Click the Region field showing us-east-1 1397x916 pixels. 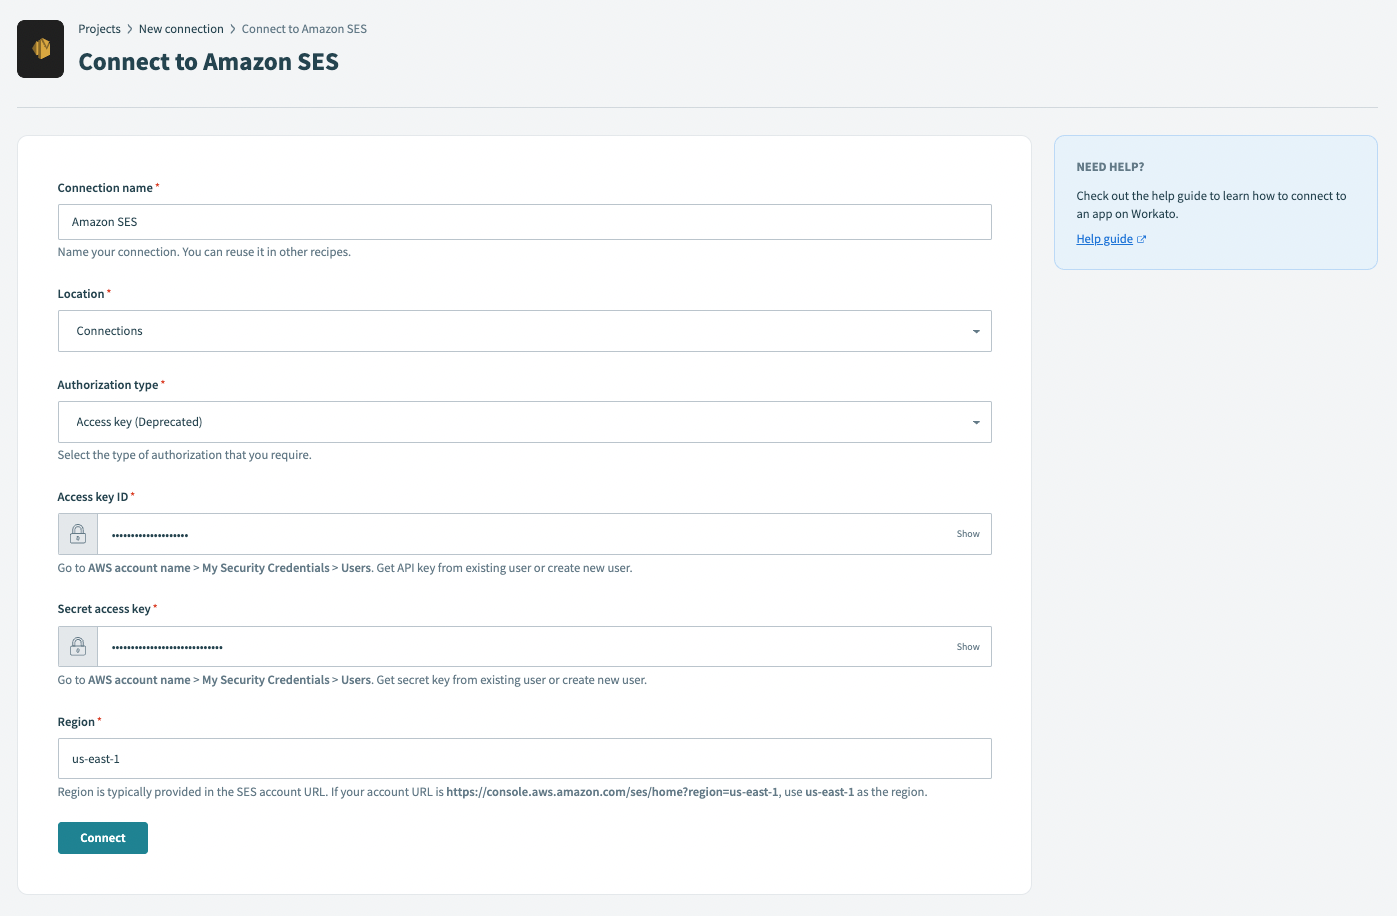pyautogui.click(x=524, y=758)
